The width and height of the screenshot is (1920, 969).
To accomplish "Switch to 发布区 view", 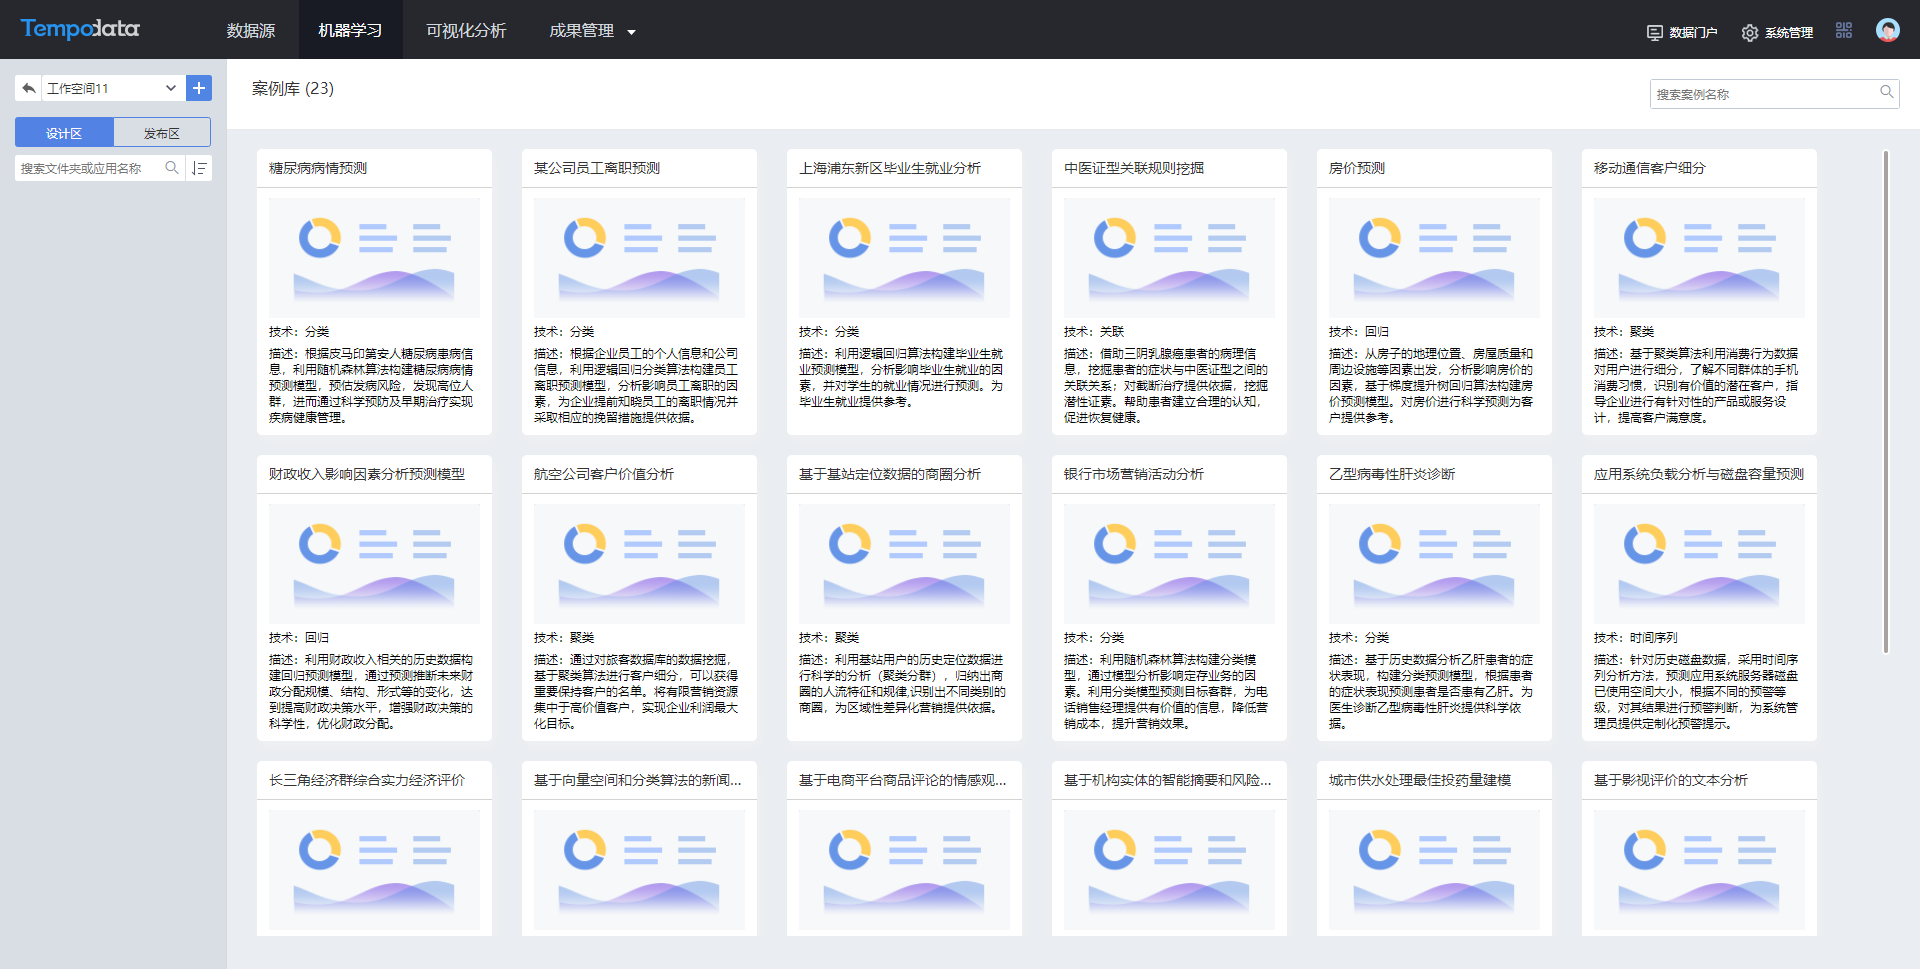I will click(162, 133).
